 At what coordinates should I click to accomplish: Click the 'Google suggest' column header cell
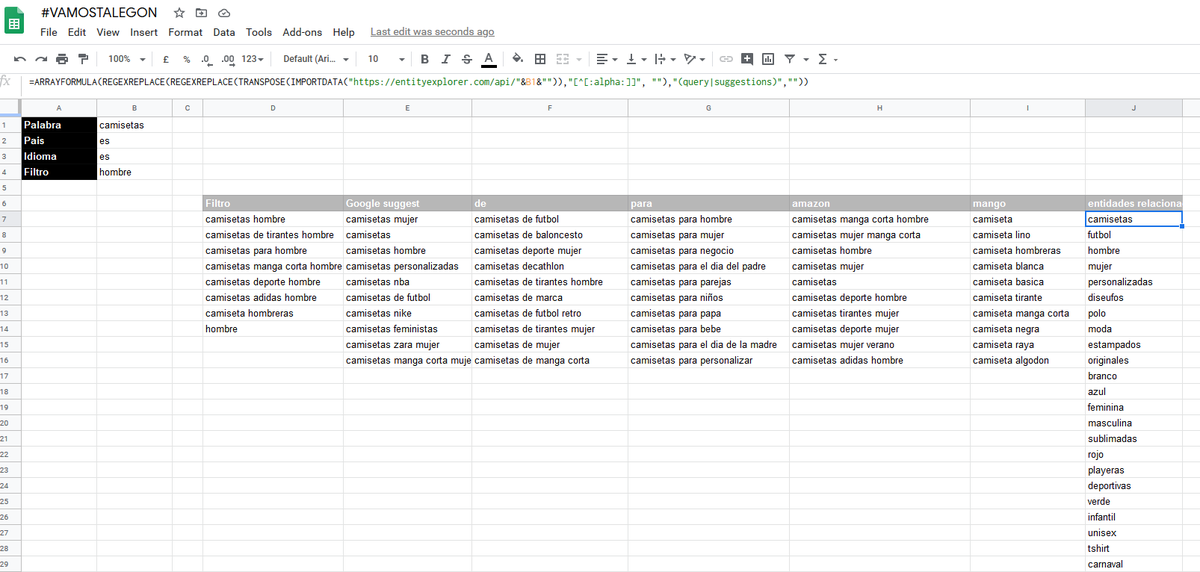pos(407,203)
